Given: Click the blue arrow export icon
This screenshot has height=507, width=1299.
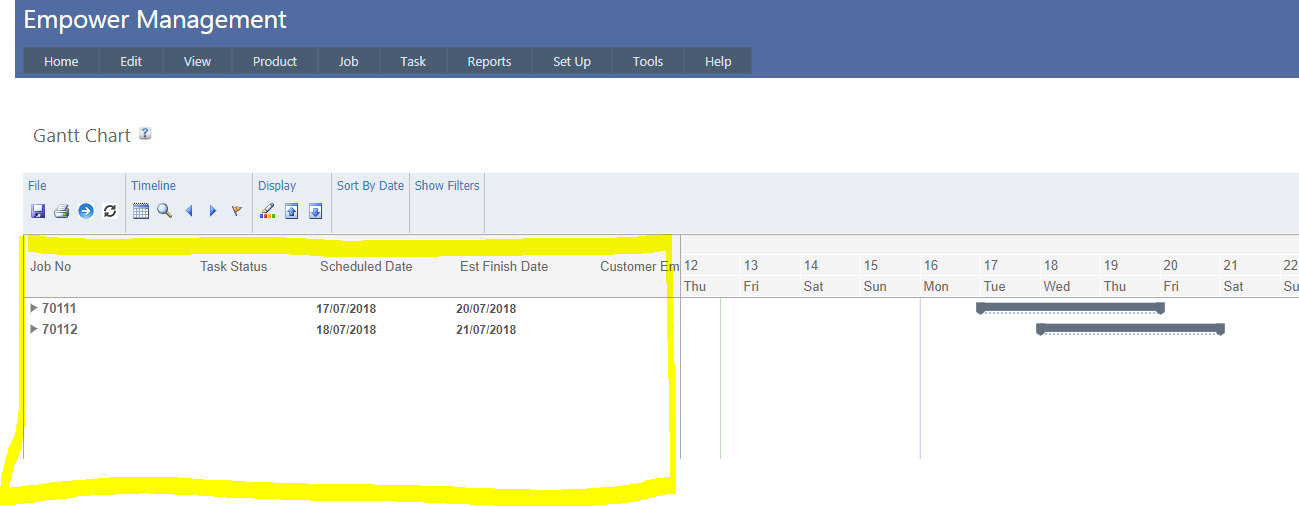Looking at the screenshot, I should (86, 211).
